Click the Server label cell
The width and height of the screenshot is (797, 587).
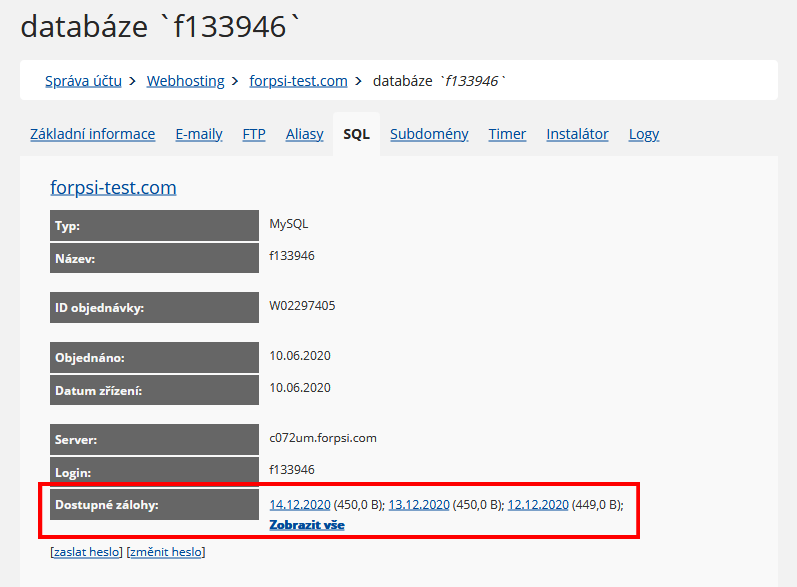click(155, 440)
